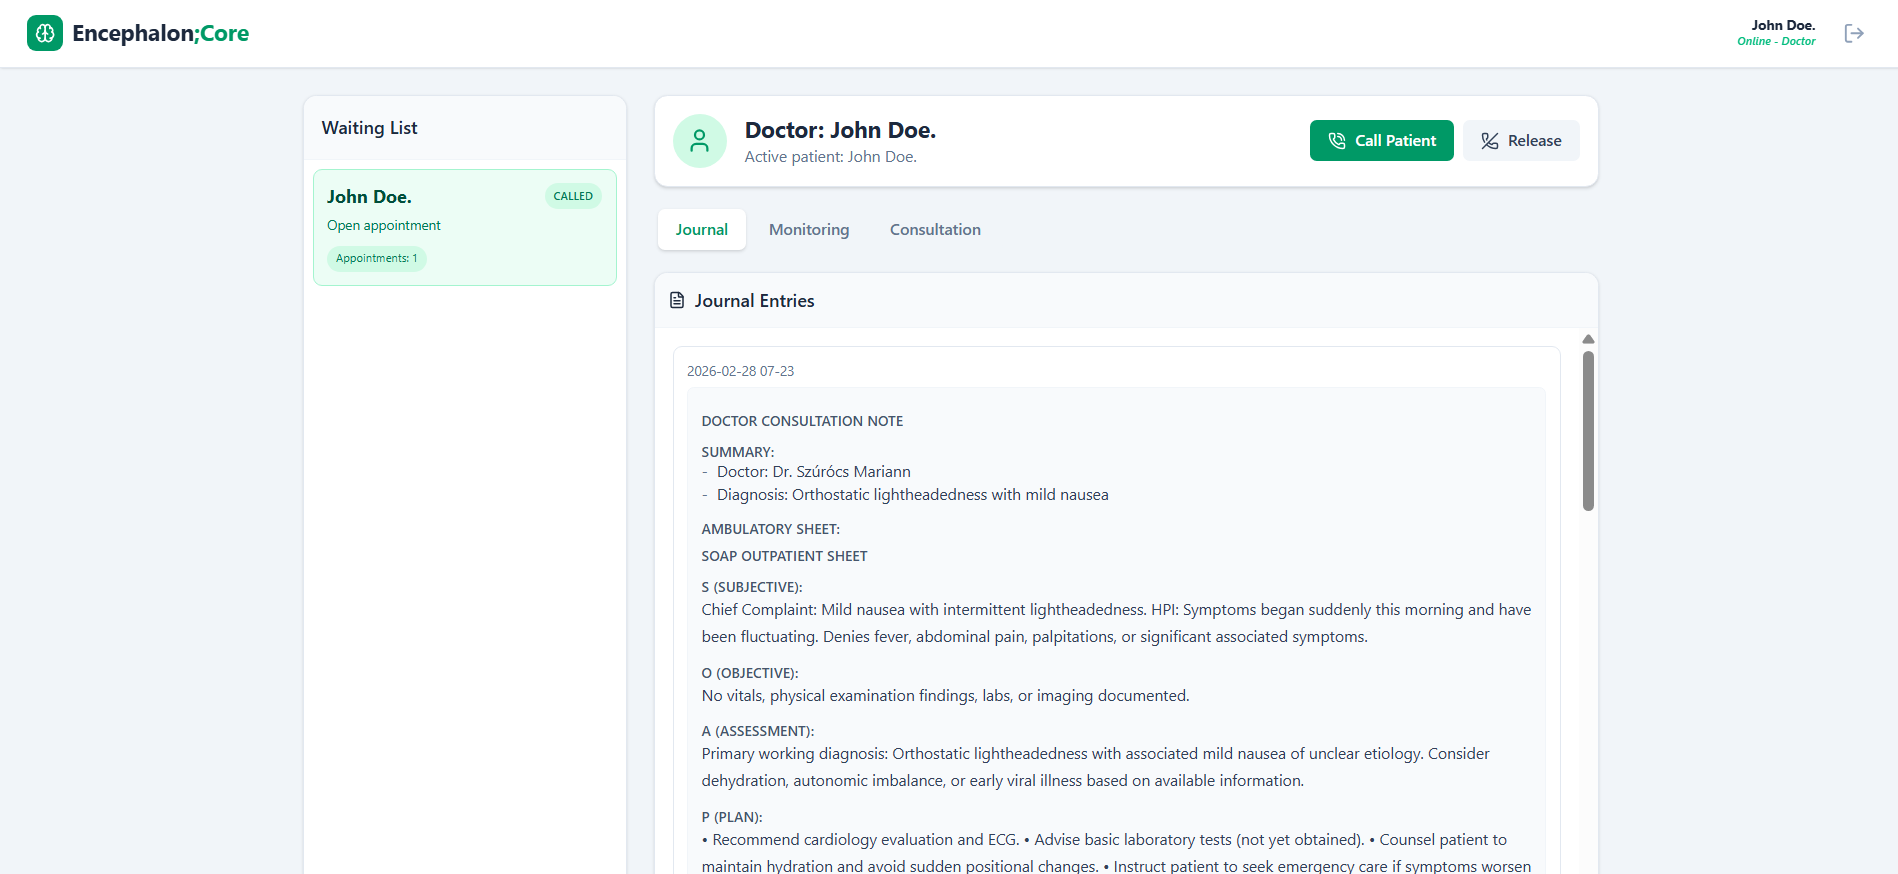This screenshot has width=1898, height=874.
Task: Open the Monitoring tab
Action: point(809,229)
